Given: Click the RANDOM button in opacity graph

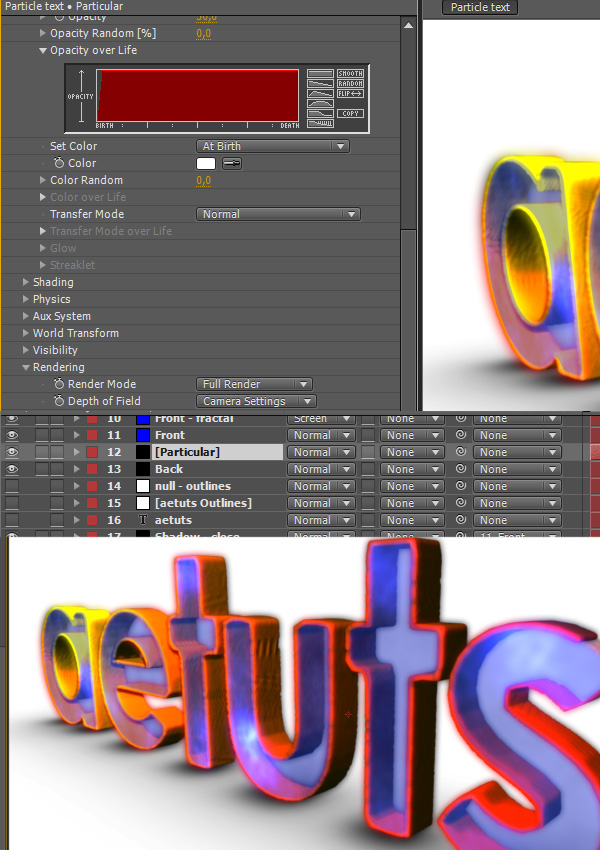Looking at the screenshot, I should tap(350, 83).
